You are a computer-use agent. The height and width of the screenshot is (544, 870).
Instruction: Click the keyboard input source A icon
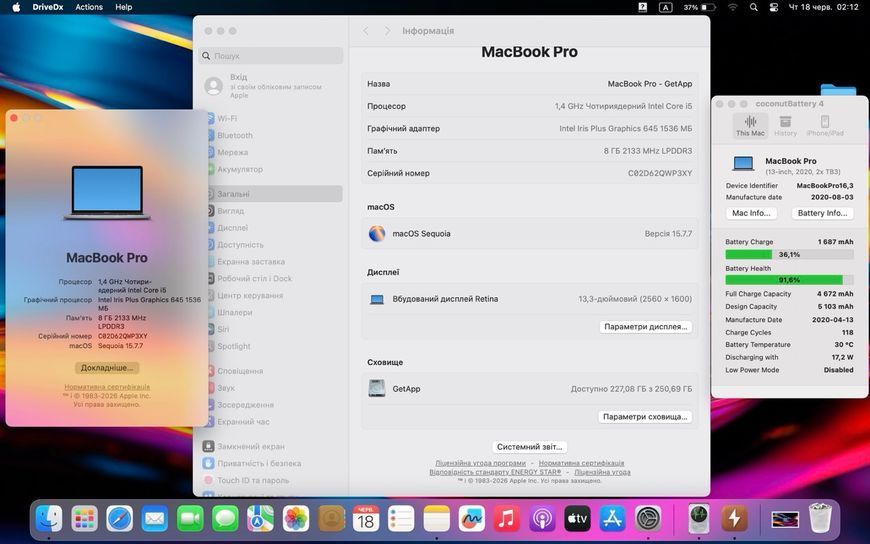[665, 7]
